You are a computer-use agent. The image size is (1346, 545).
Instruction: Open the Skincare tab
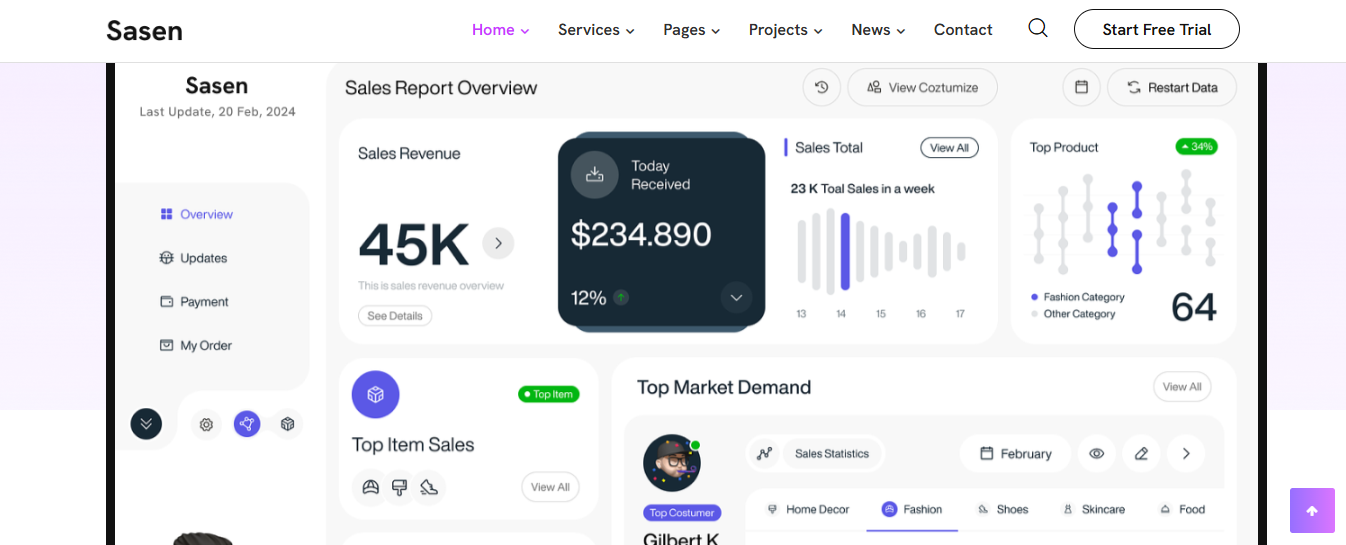(1094, 509)
